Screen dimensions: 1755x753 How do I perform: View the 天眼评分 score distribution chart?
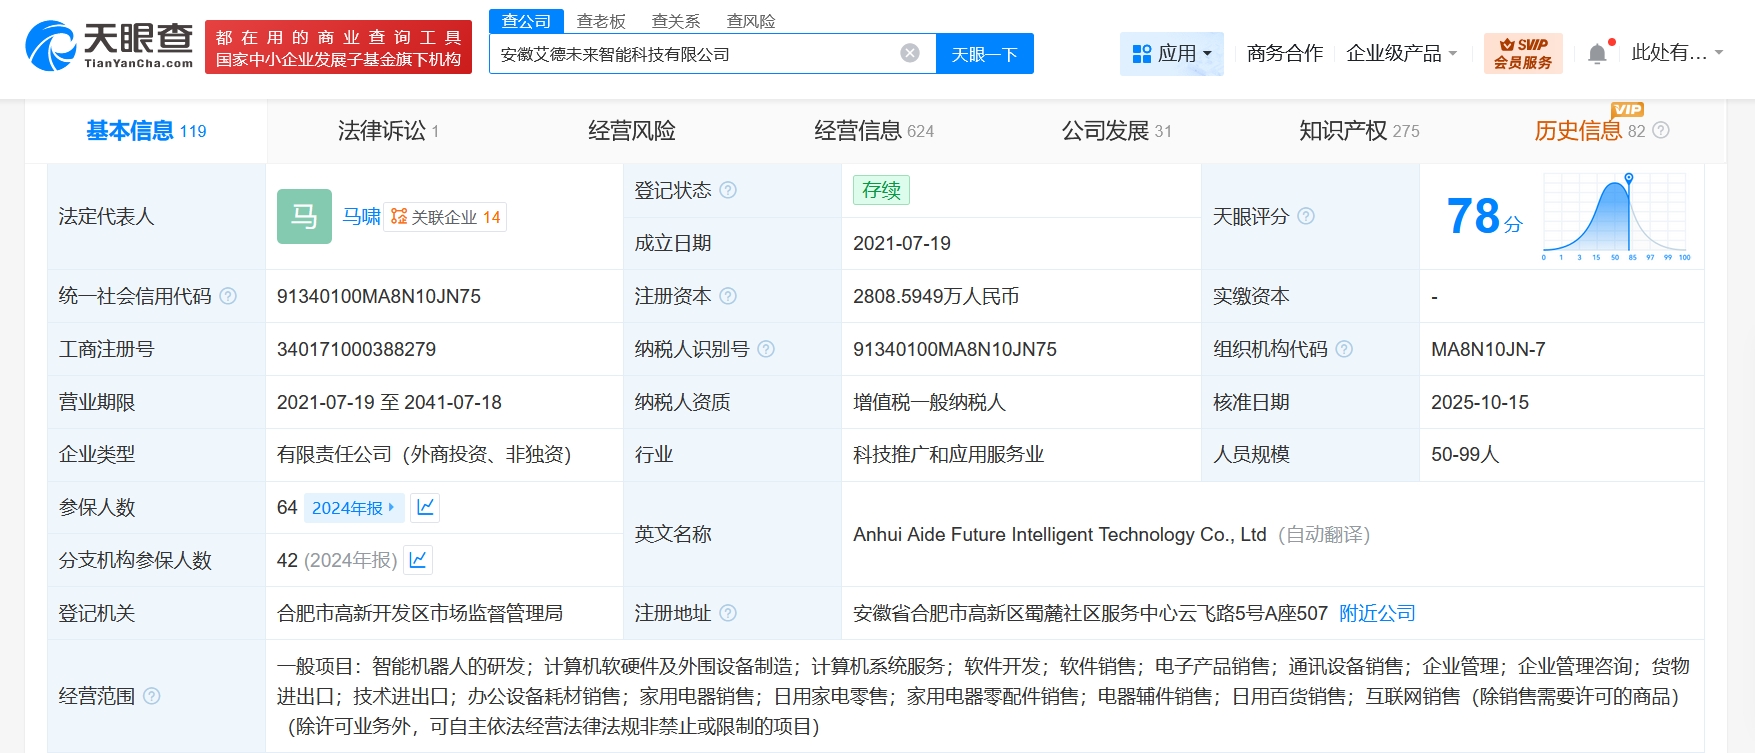click(1615, 216)
